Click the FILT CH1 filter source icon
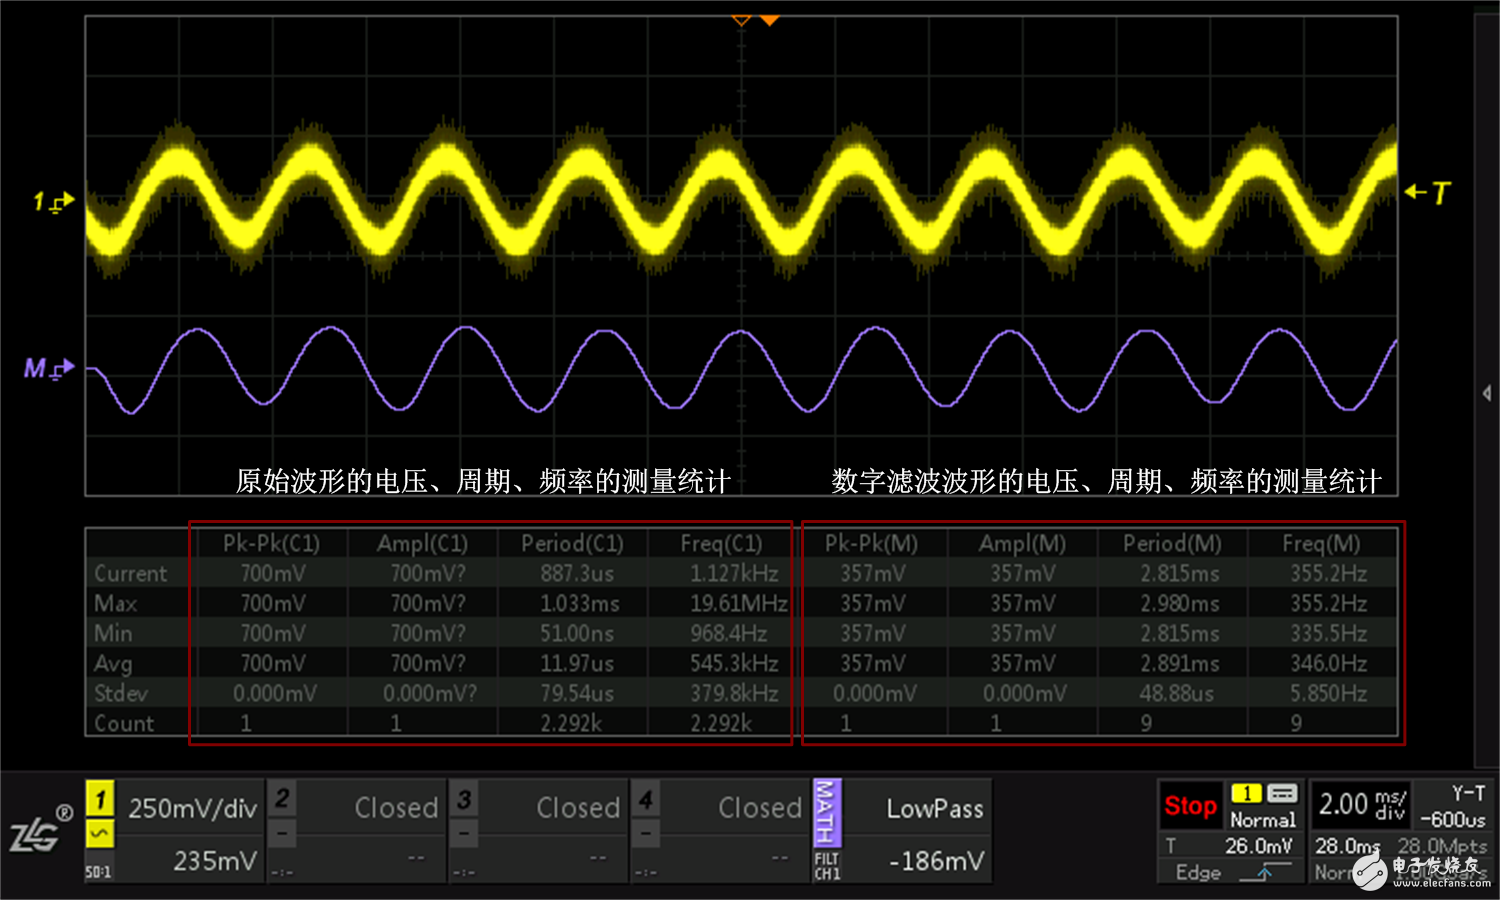 click(827, 866)
